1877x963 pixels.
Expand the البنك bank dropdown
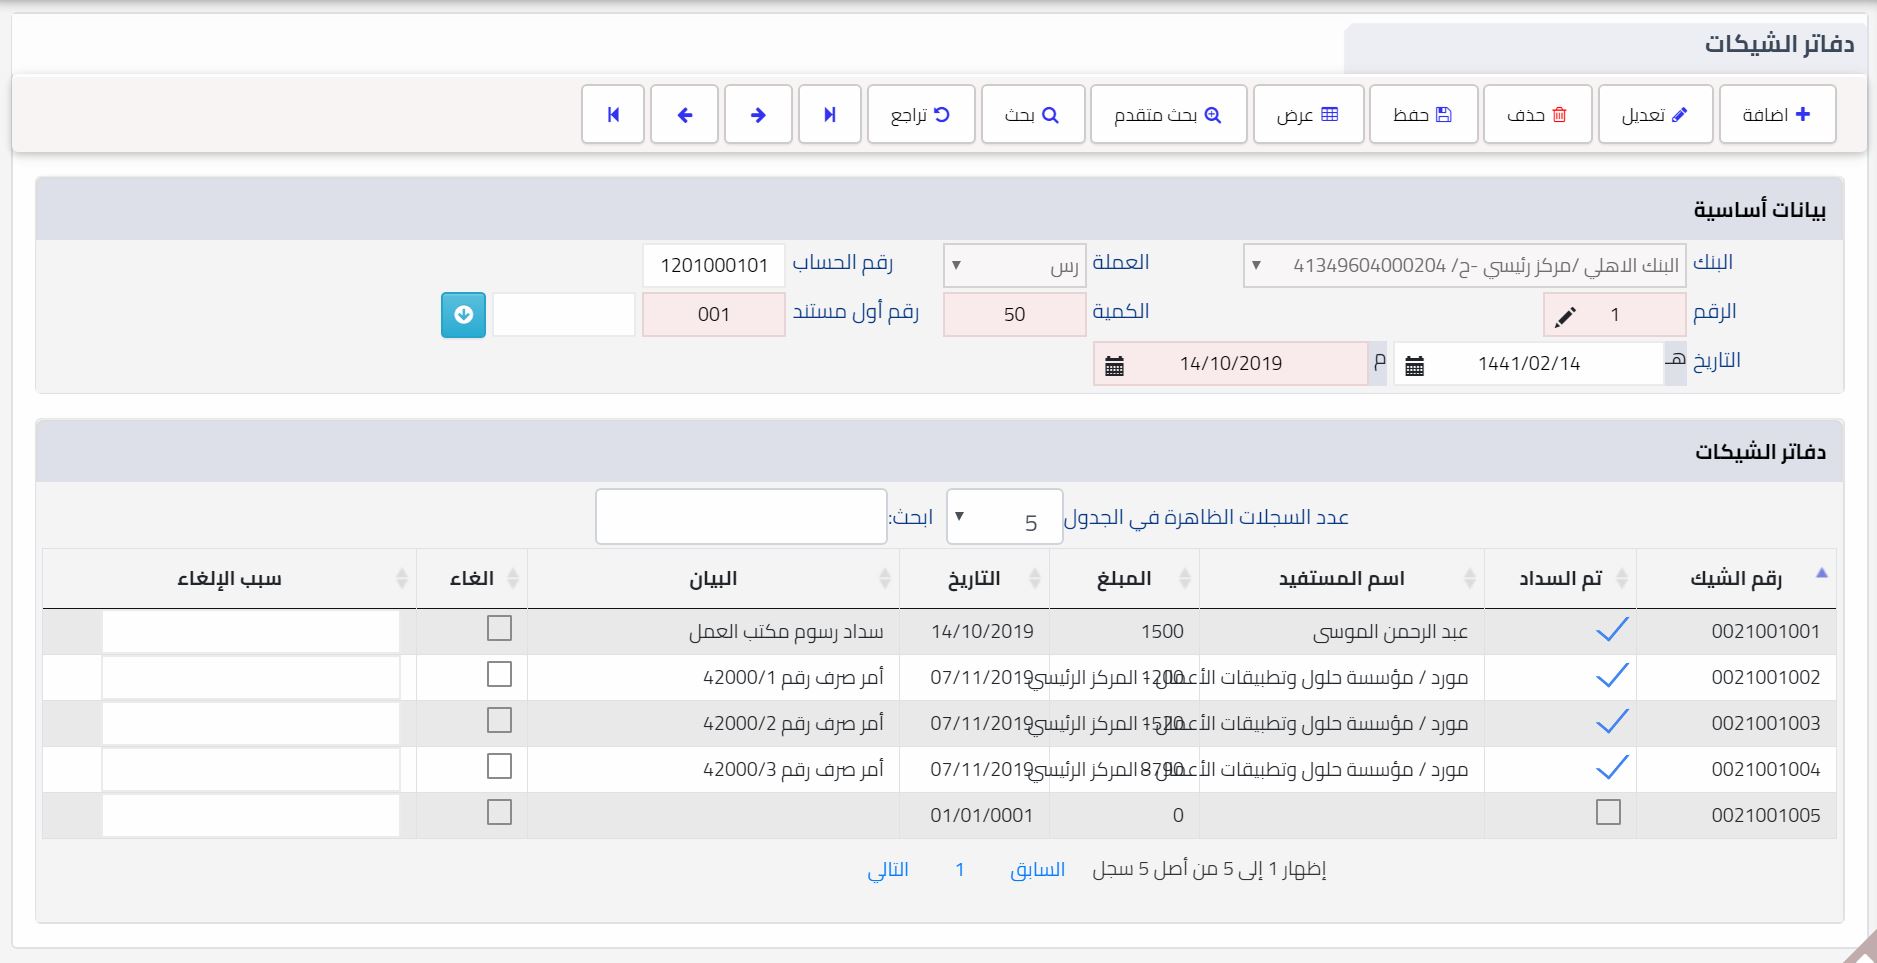click(x=1463, y=266)
